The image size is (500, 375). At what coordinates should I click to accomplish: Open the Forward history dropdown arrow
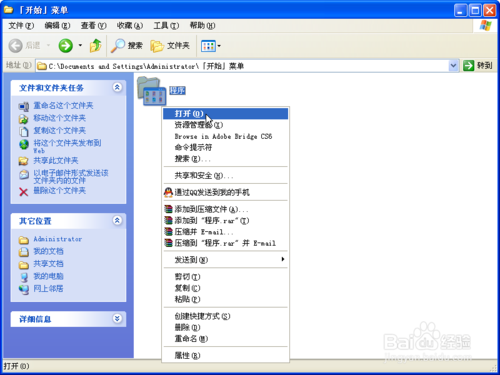point(80,45)
